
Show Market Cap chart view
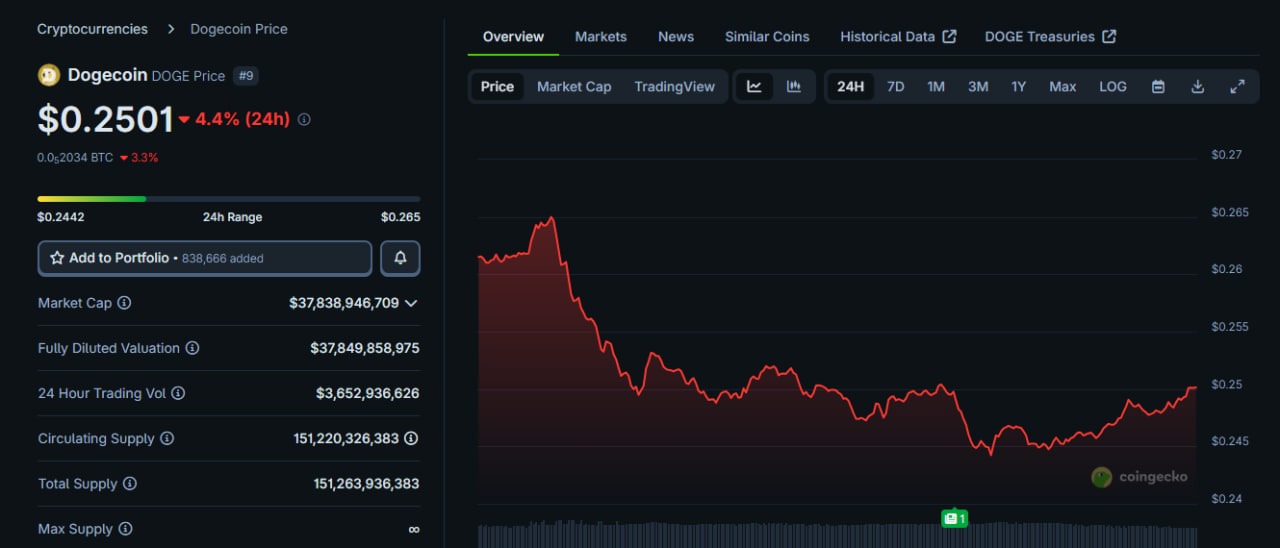click(573, 87)
